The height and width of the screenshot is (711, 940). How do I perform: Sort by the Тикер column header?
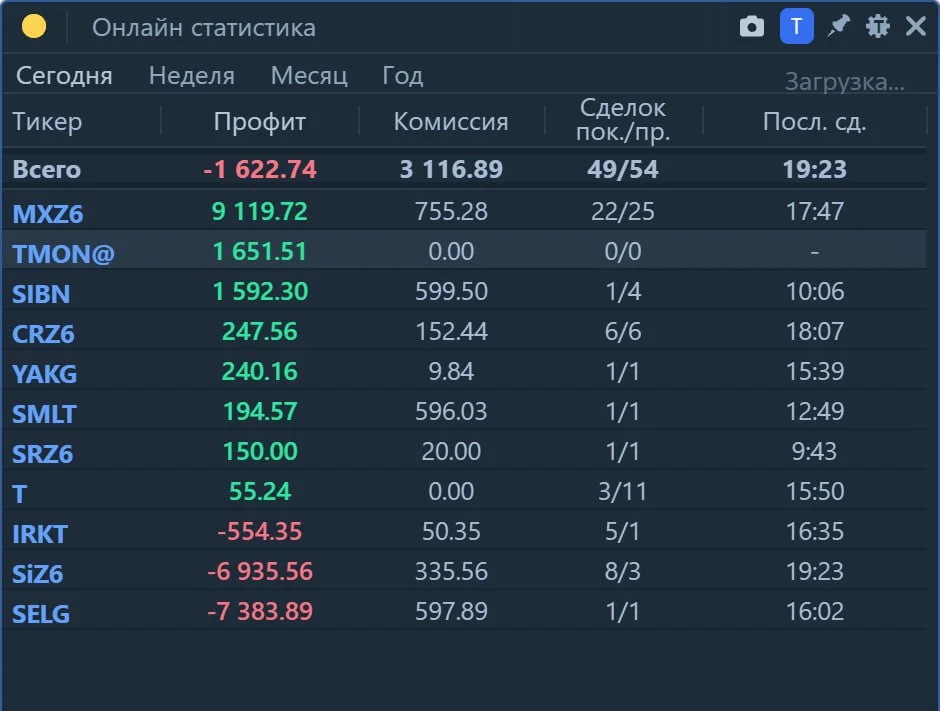tap(47, 122)
